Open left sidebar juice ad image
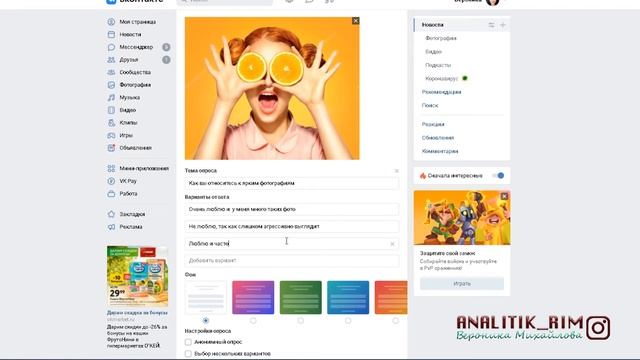640x360 pixels. point(137,276)
